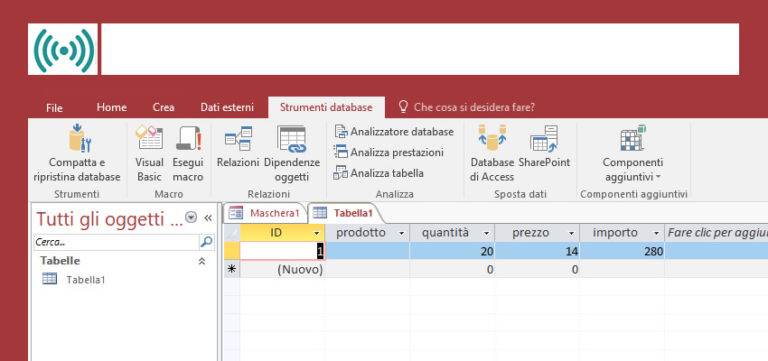Click prezzo cell in new row

(x=537, y=269)
